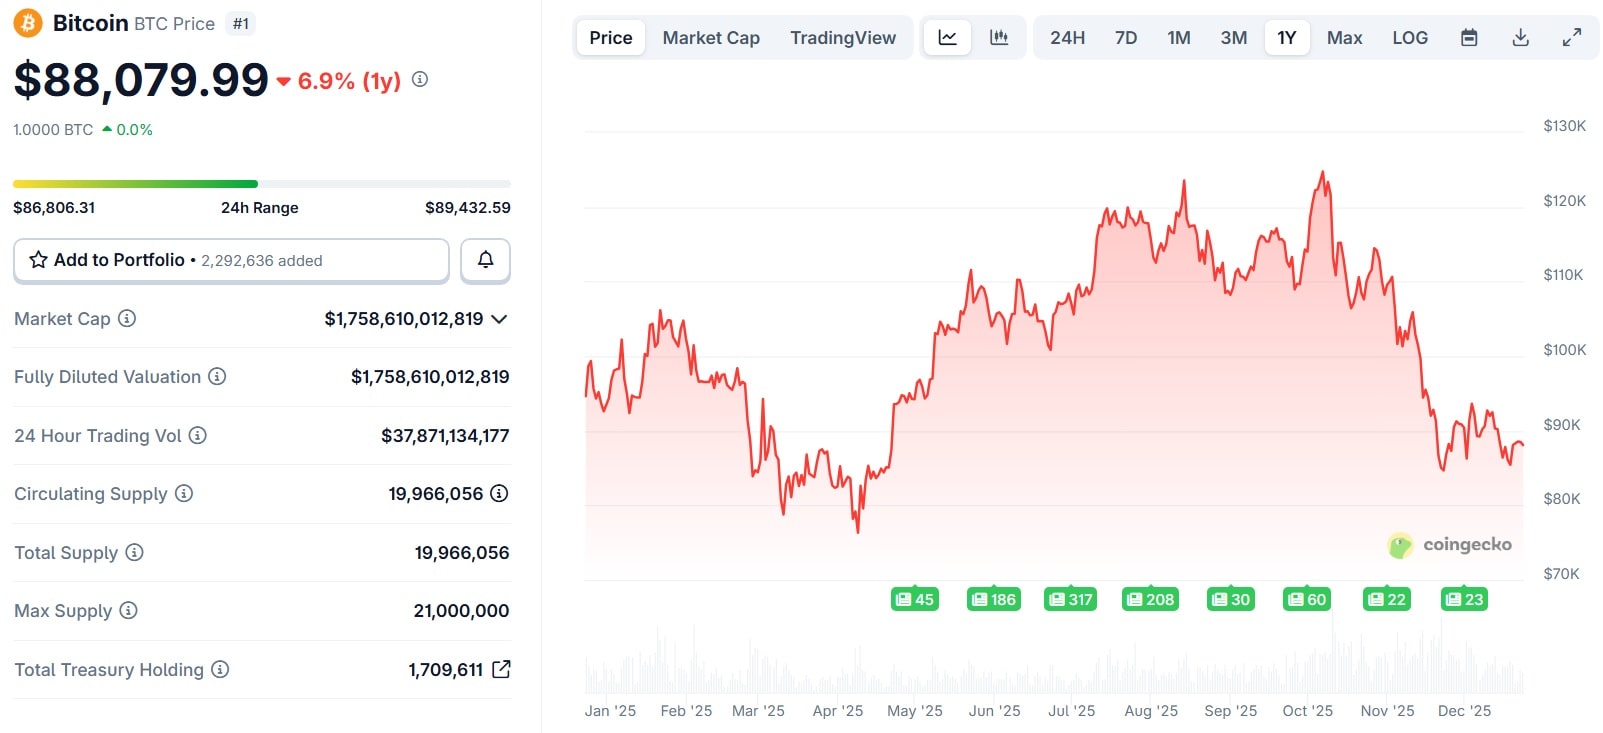Open Total Treasury Holding external link icon
The width and height of the screenshot is (1603, 733).
tap(502, 669)
